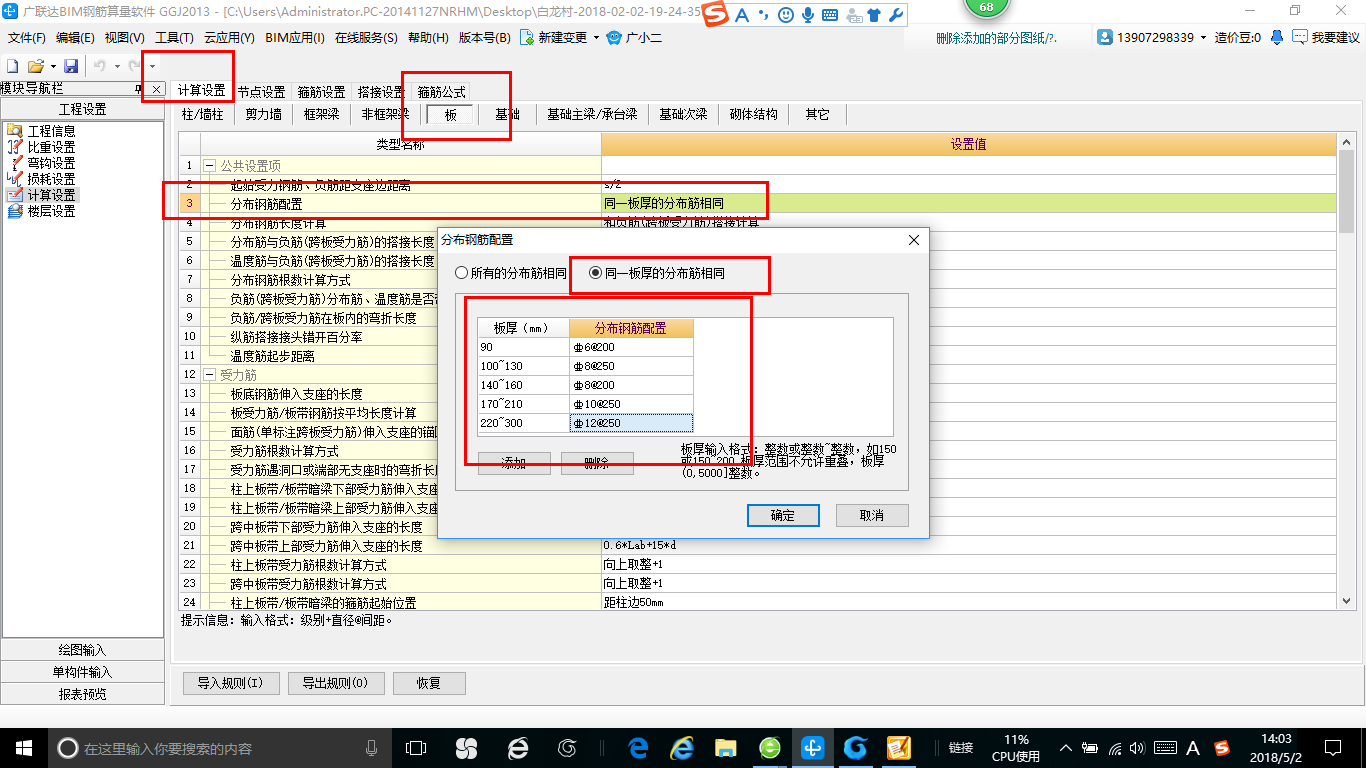The height and width of the screenshot is (768, 1366).
Task: Click the 导入规则(I) button
Action: pyautogui.click(x=230, y=684)
